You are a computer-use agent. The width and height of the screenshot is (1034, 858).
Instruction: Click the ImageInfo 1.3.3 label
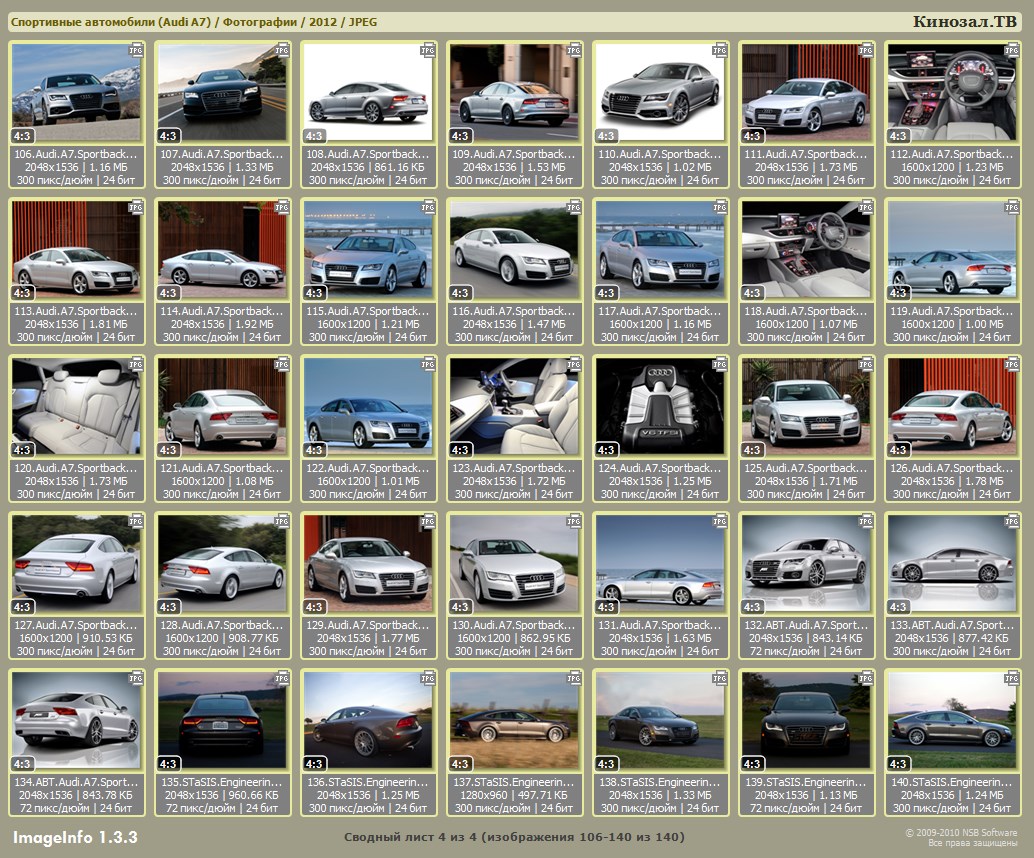[x=75, y=836]
